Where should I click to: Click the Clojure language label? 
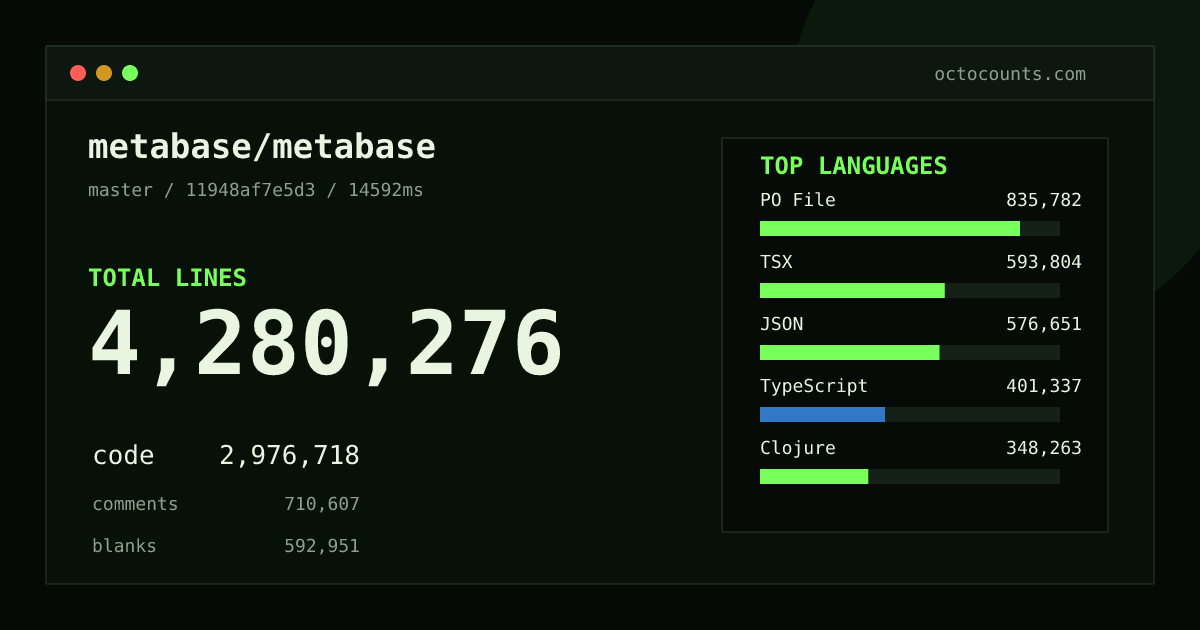798,448
